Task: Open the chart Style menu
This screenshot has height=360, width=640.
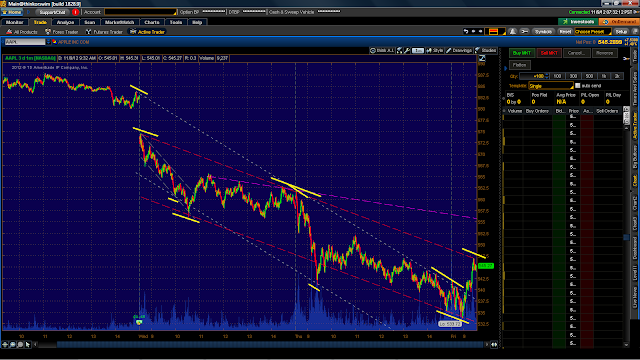Action: click(x=435, y=51)
